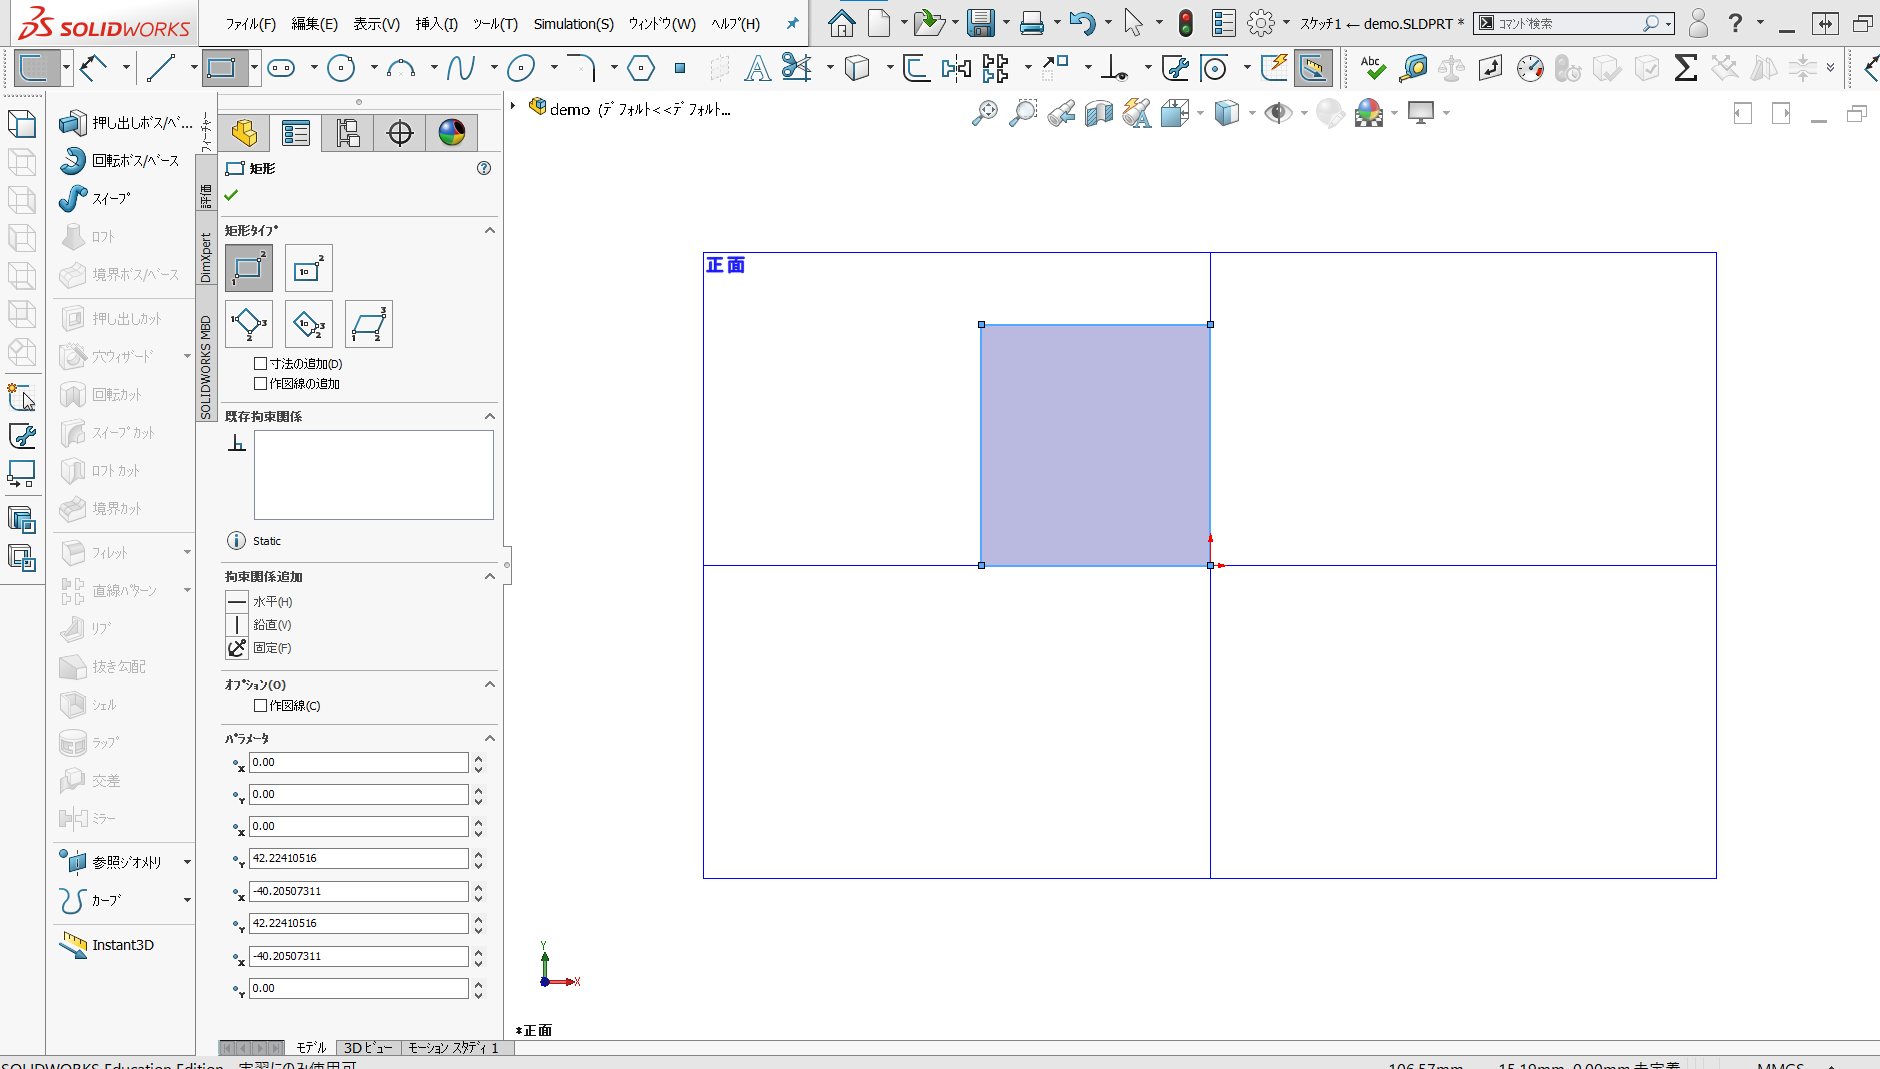Enable 寸法の追加 checkbox
The width and height of the screenshot is (1880, 1069).
pos(261,364)
